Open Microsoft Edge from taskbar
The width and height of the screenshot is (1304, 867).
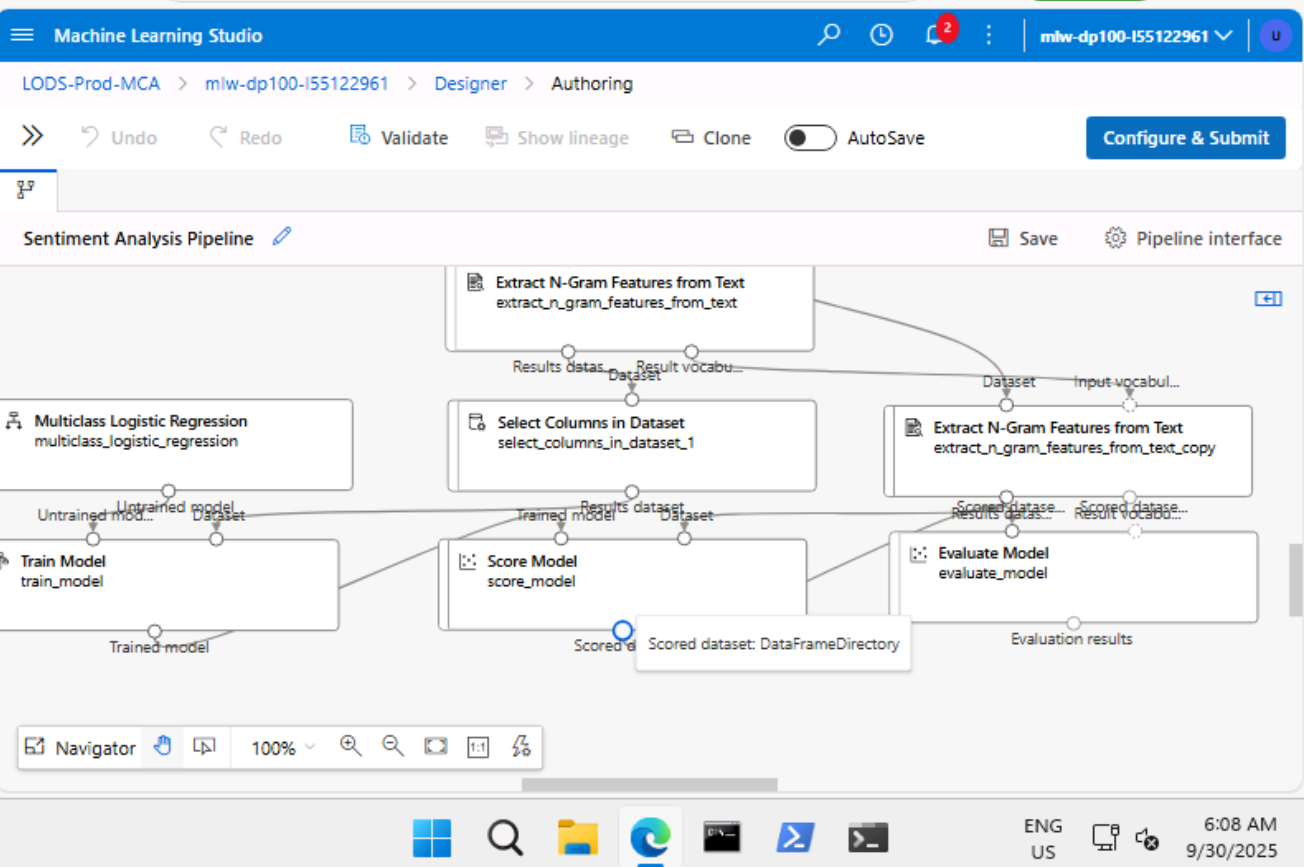point(649,838)
